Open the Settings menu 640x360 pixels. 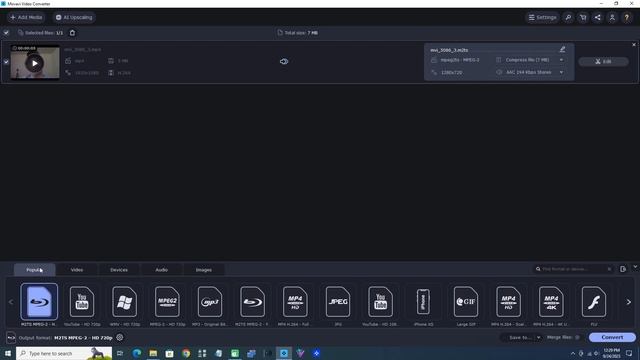pyautogui.click(x=542, y=18)
